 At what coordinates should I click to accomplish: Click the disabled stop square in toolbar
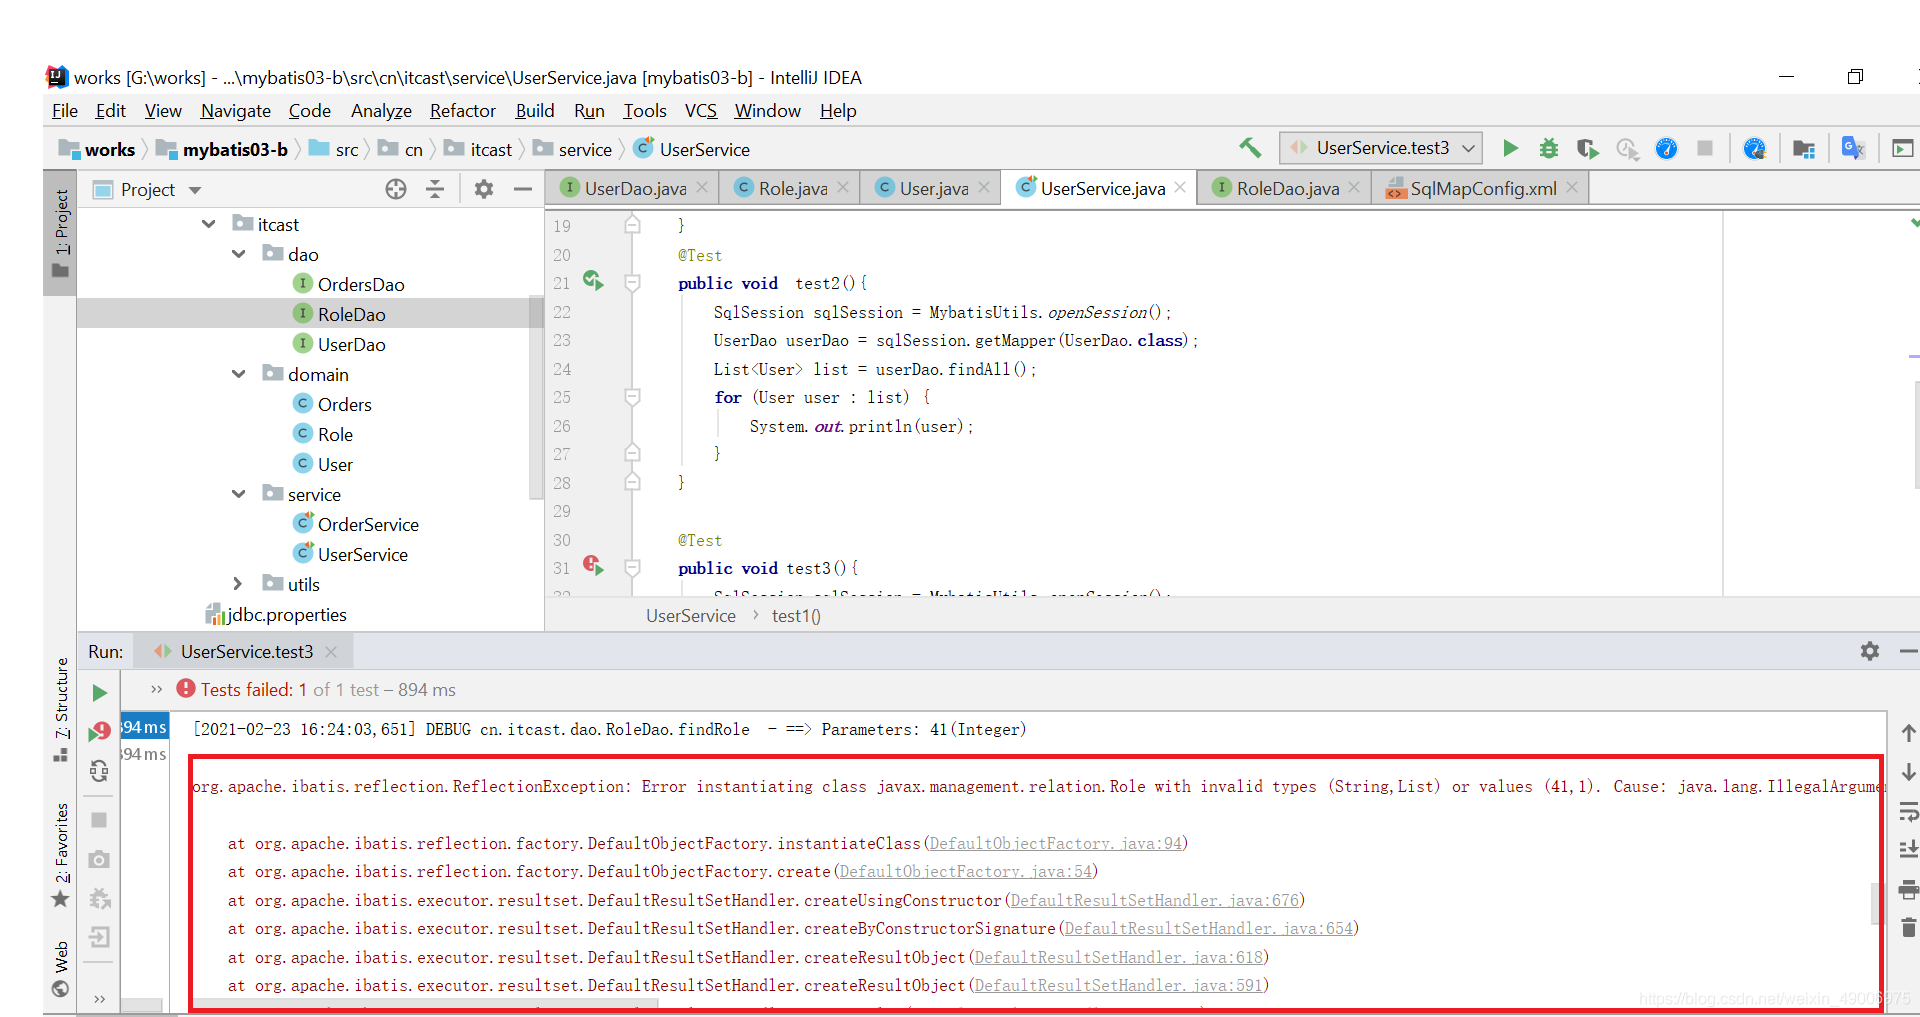[x=1705, y=148]
